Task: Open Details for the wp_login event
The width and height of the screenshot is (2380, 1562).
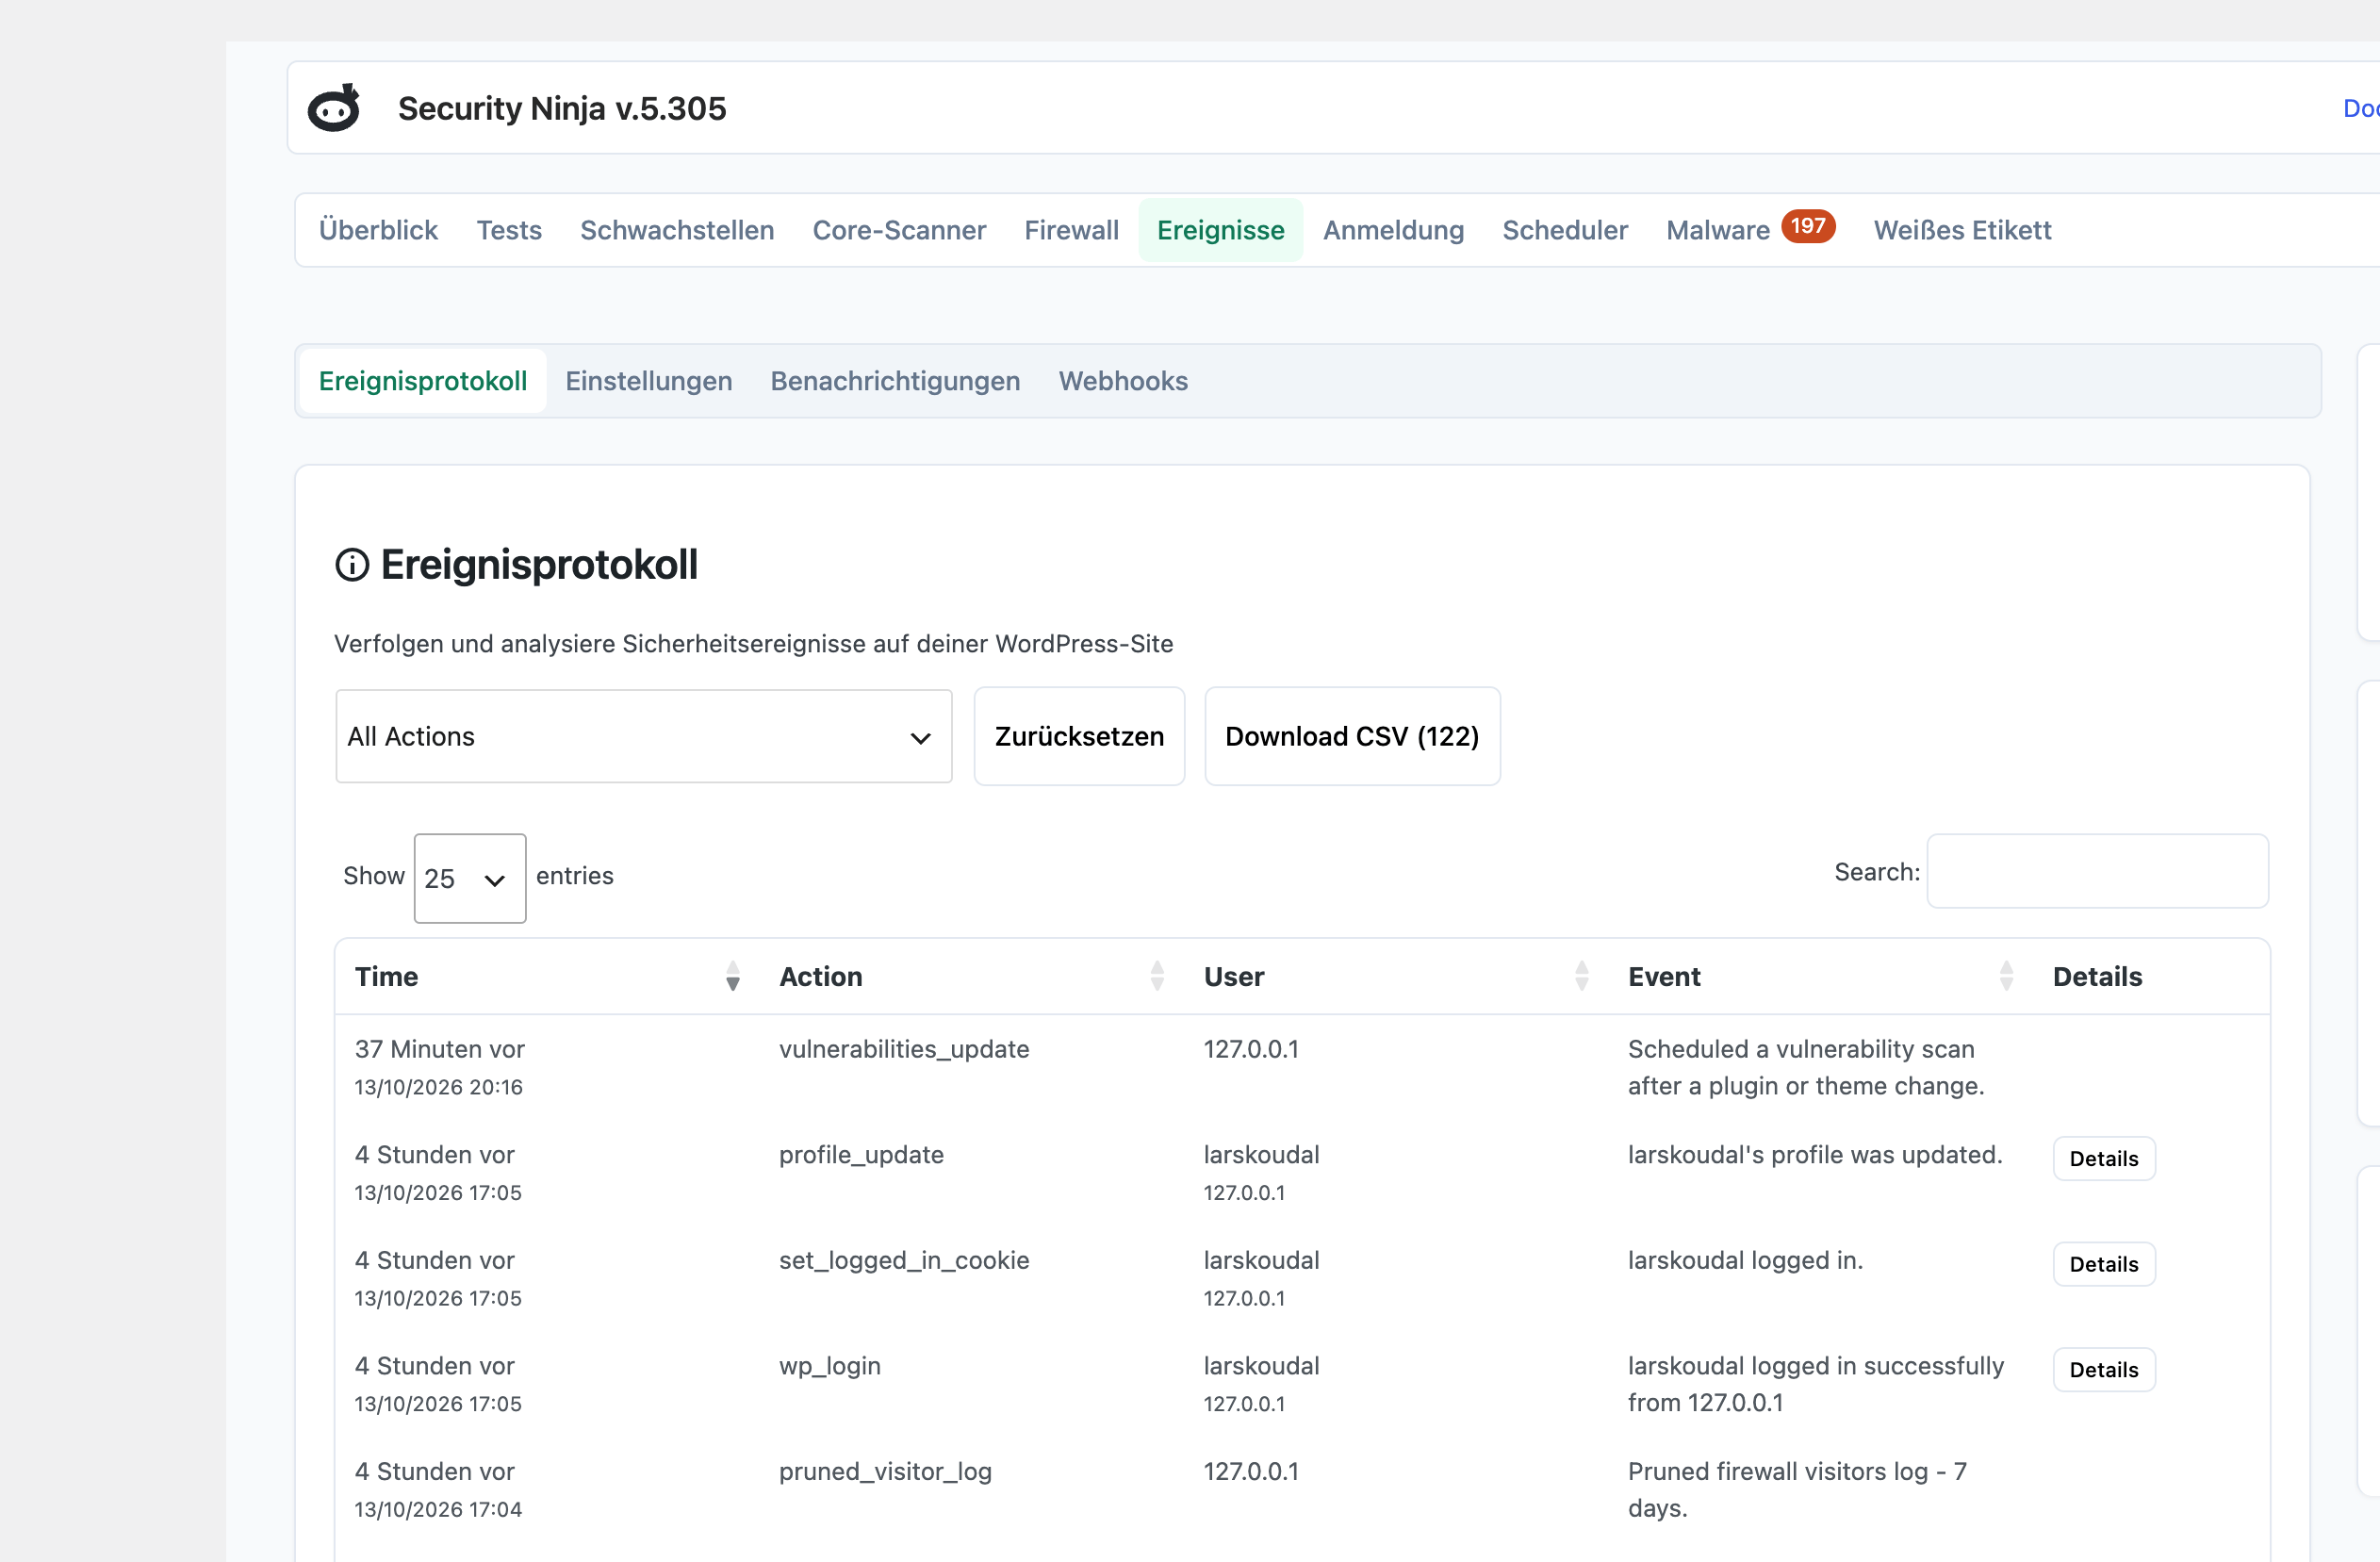Action: 2104,1370
